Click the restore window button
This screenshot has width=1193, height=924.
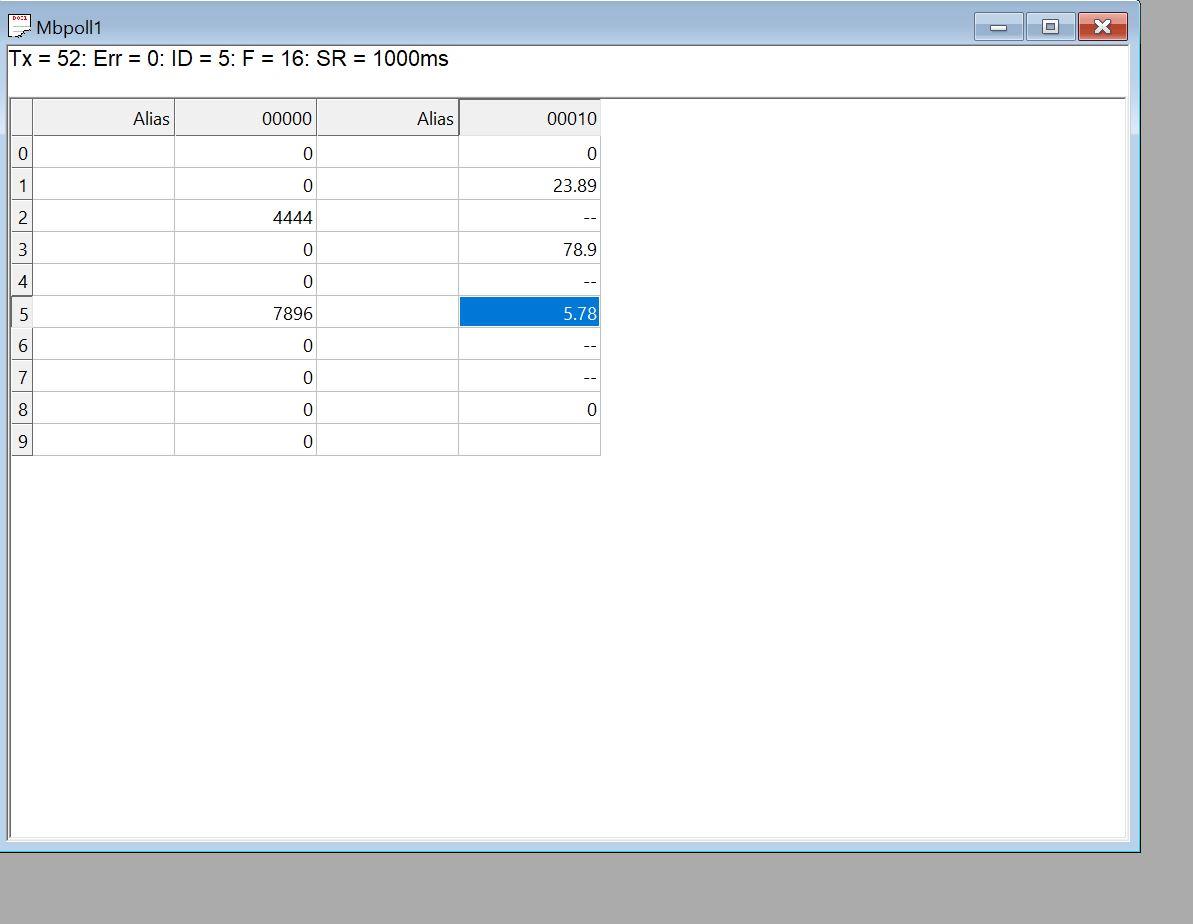point(1049,27)
